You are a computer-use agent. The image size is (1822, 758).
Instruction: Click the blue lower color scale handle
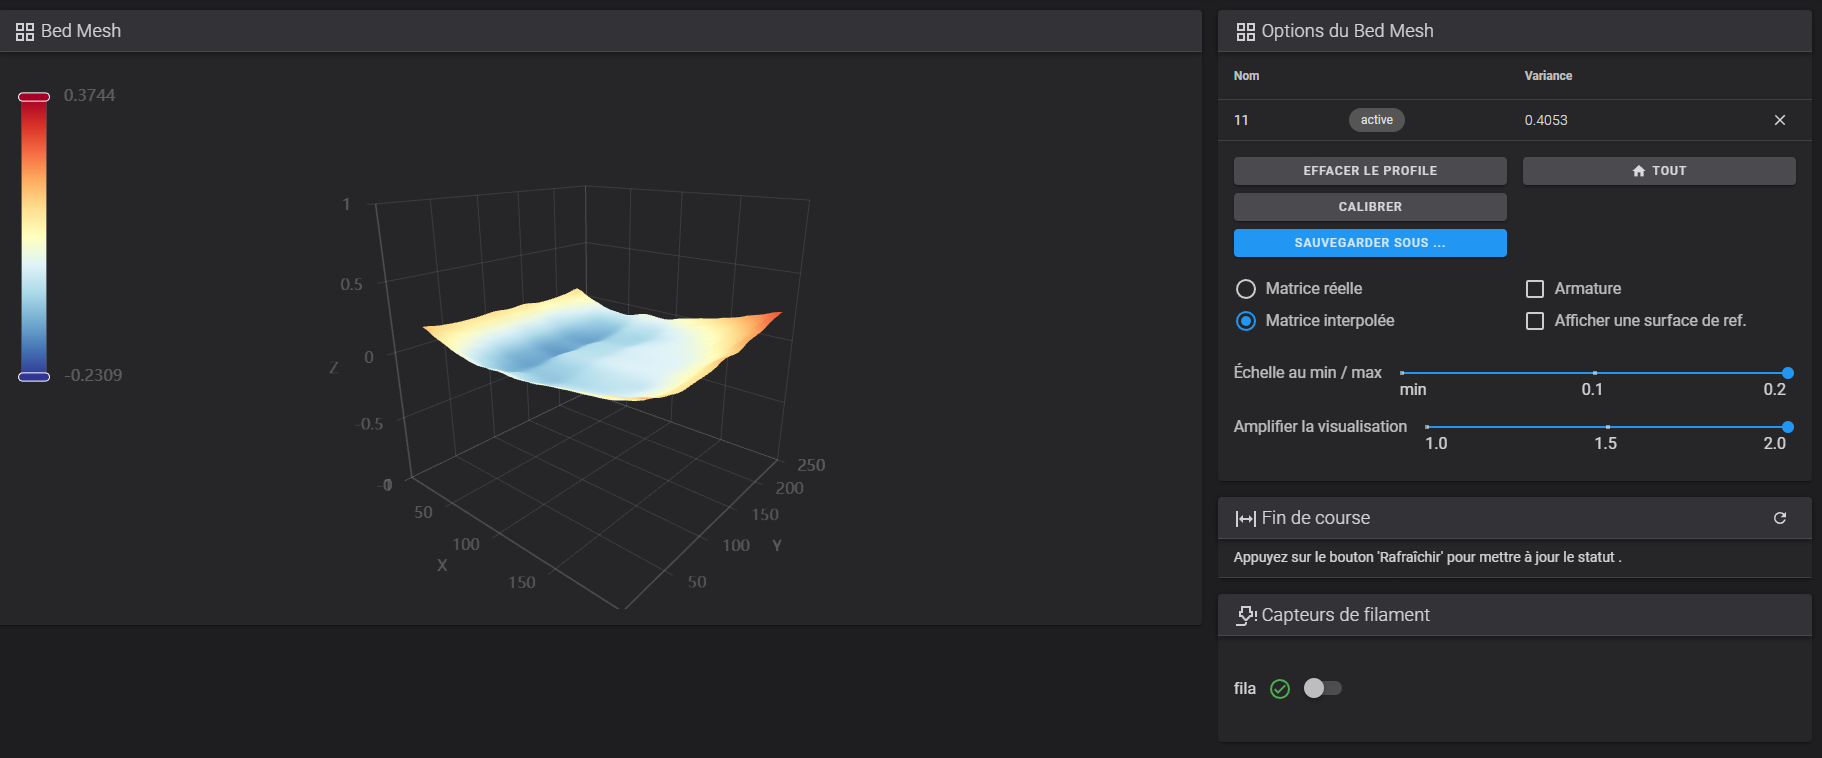point(34,377)
